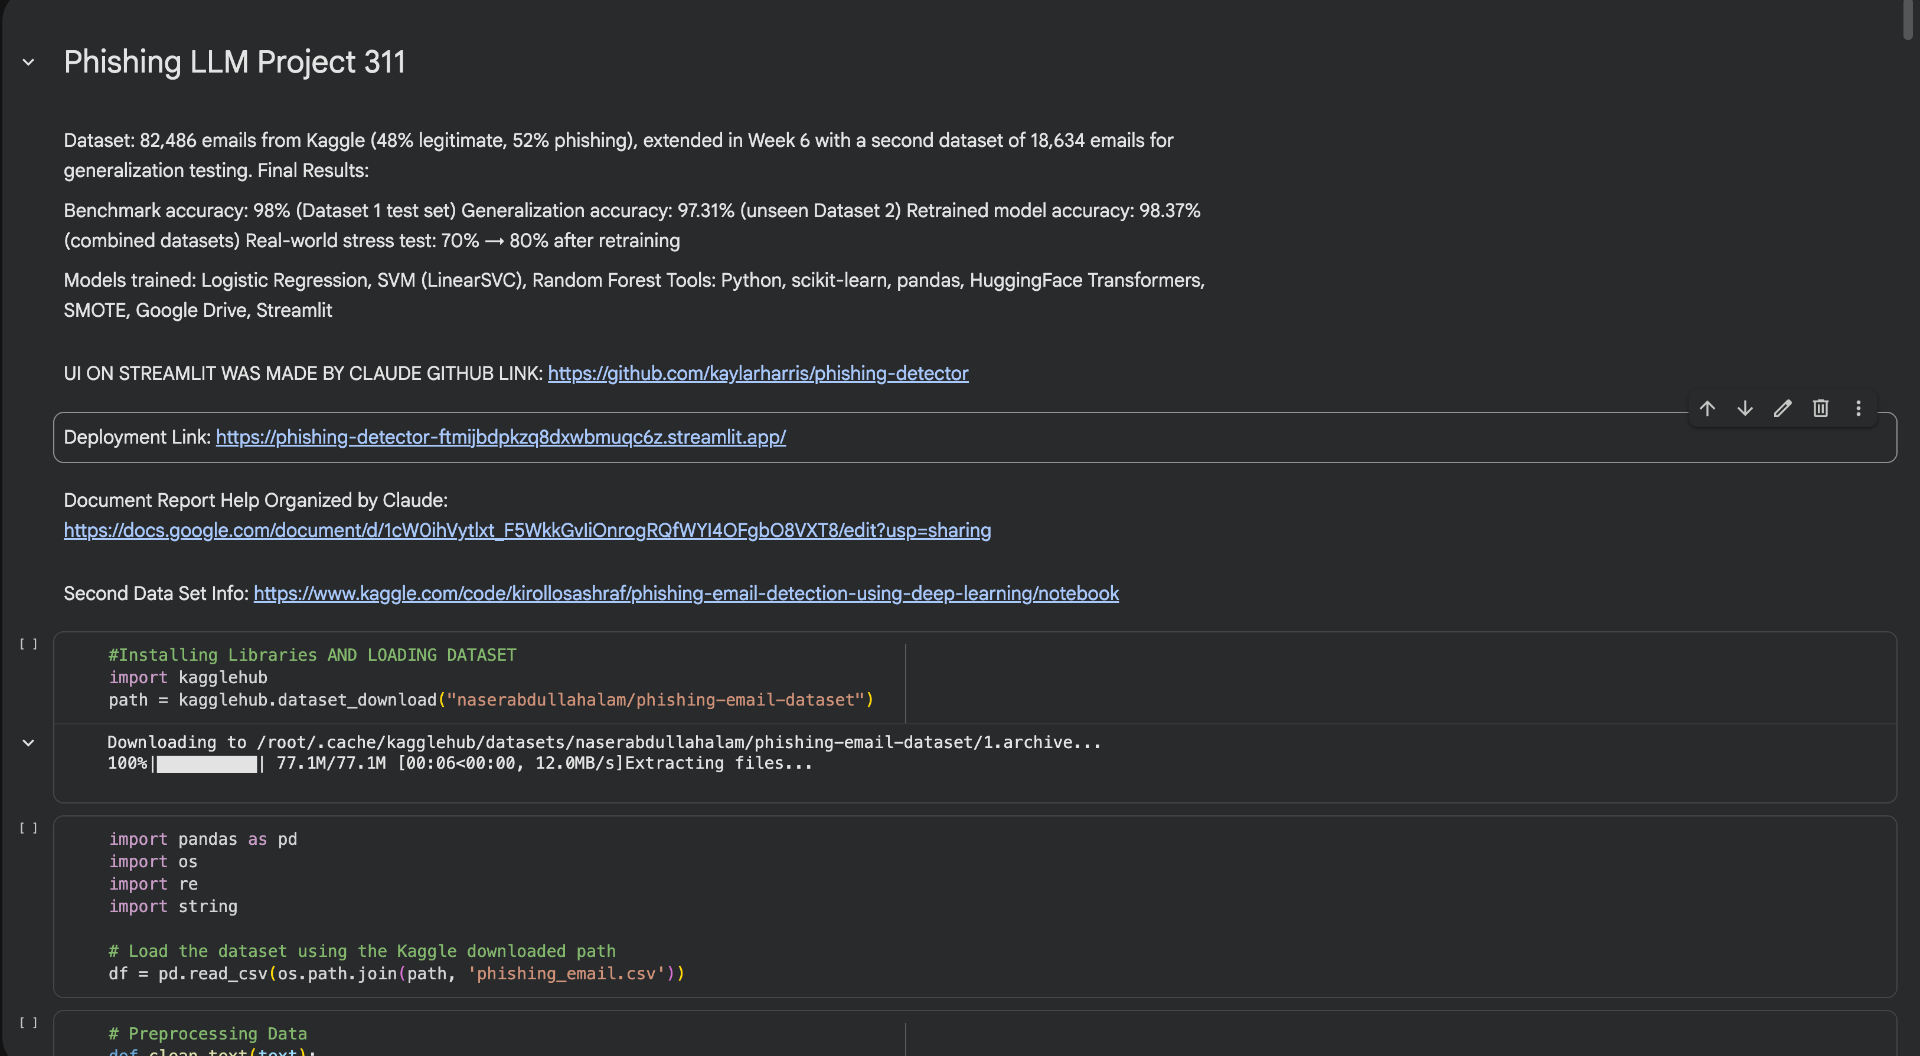Click the vertical scrollbar thumb of the notebook
The image size is (1920, 1056).
click(1908, 20)
